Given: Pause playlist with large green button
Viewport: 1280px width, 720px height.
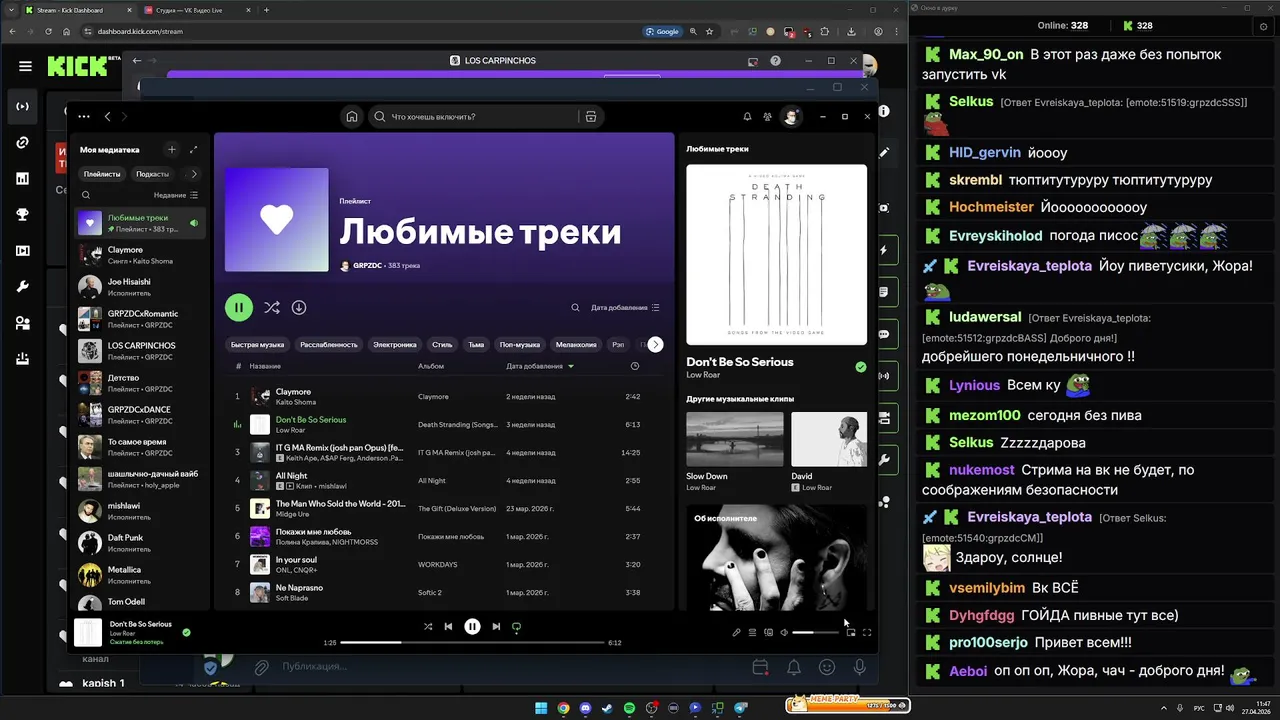Looking at the screenshot, I should click(x=239, y=308).
